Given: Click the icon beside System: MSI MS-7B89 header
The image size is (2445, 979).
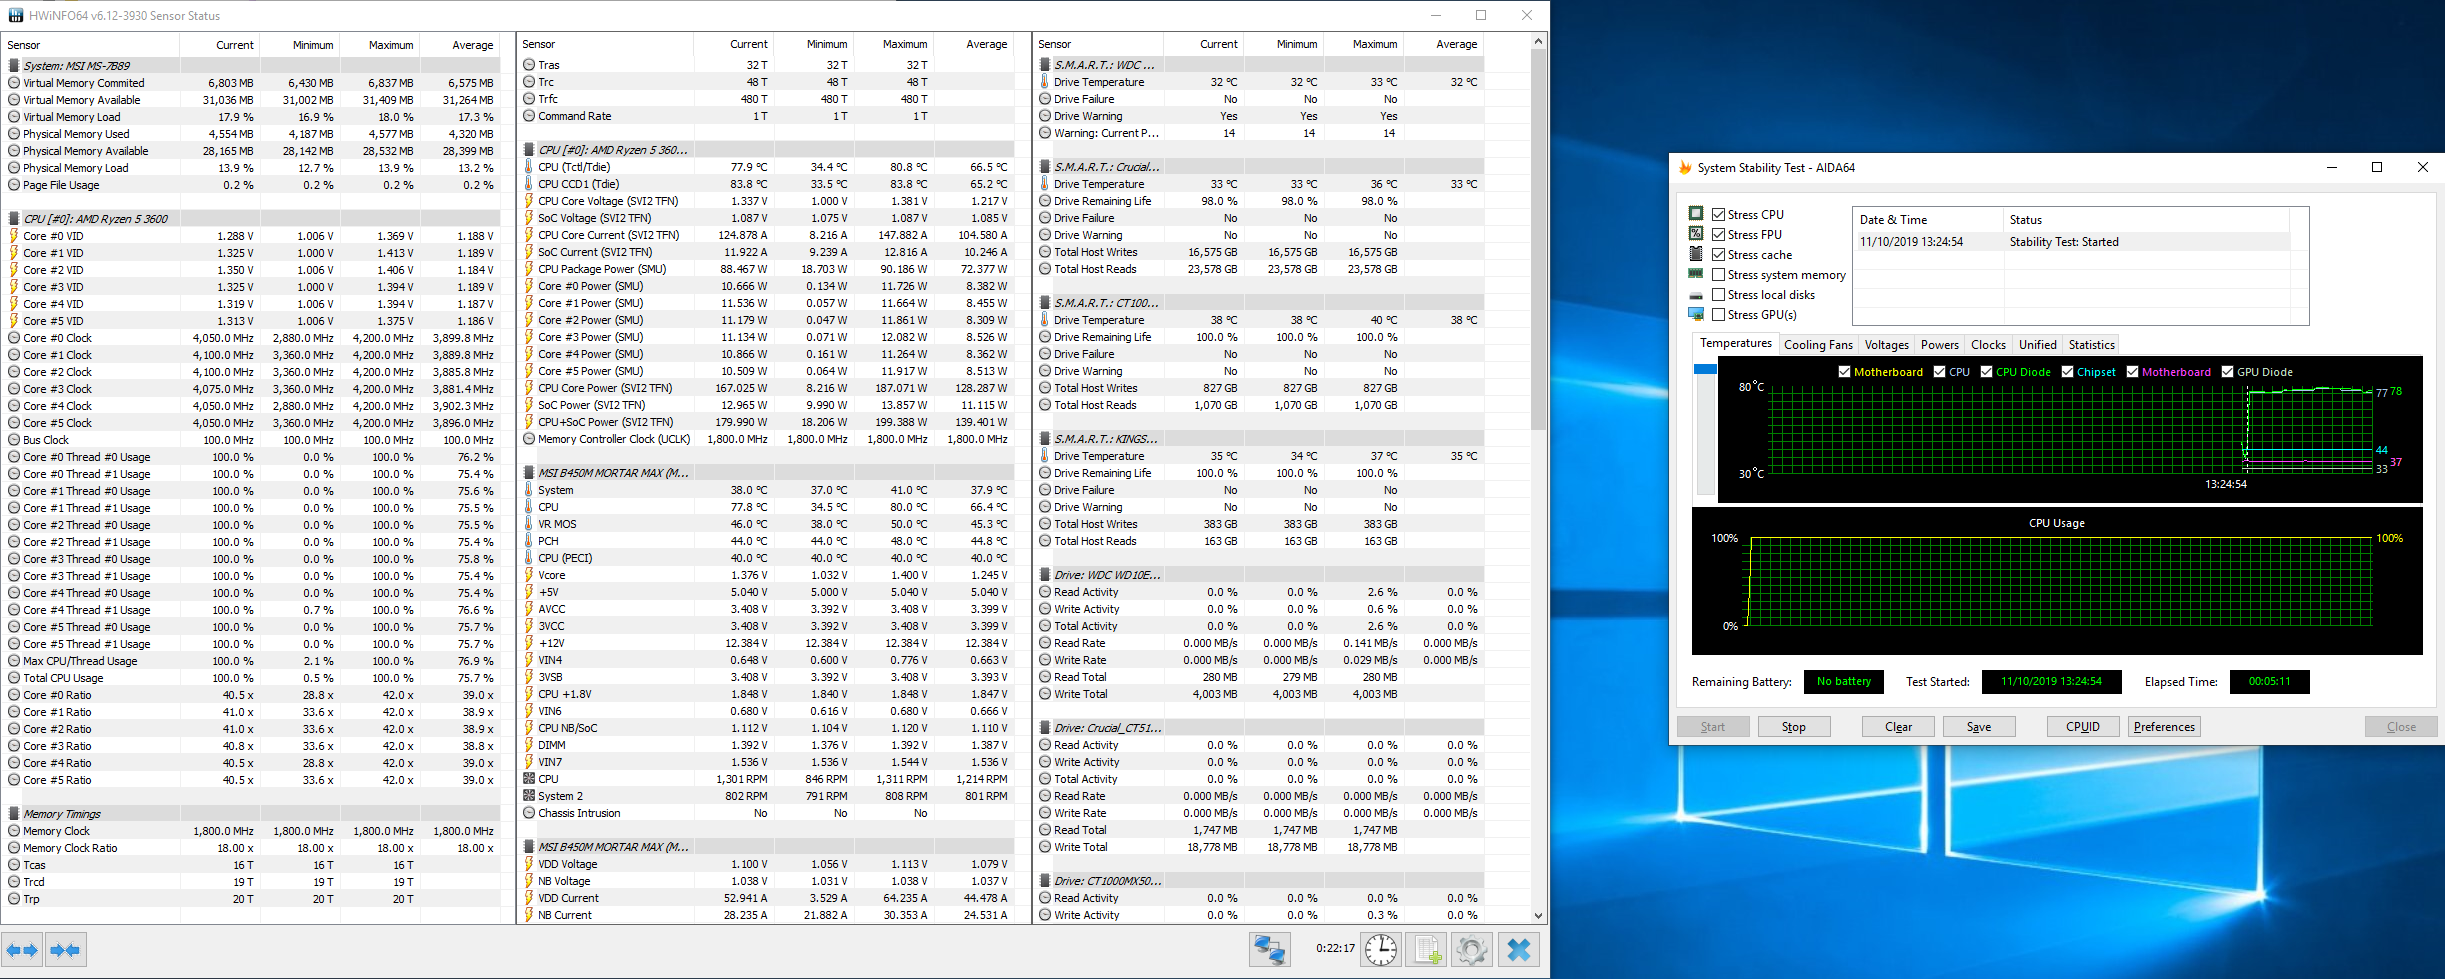Looking at the screenshot, I should [14, 66].
